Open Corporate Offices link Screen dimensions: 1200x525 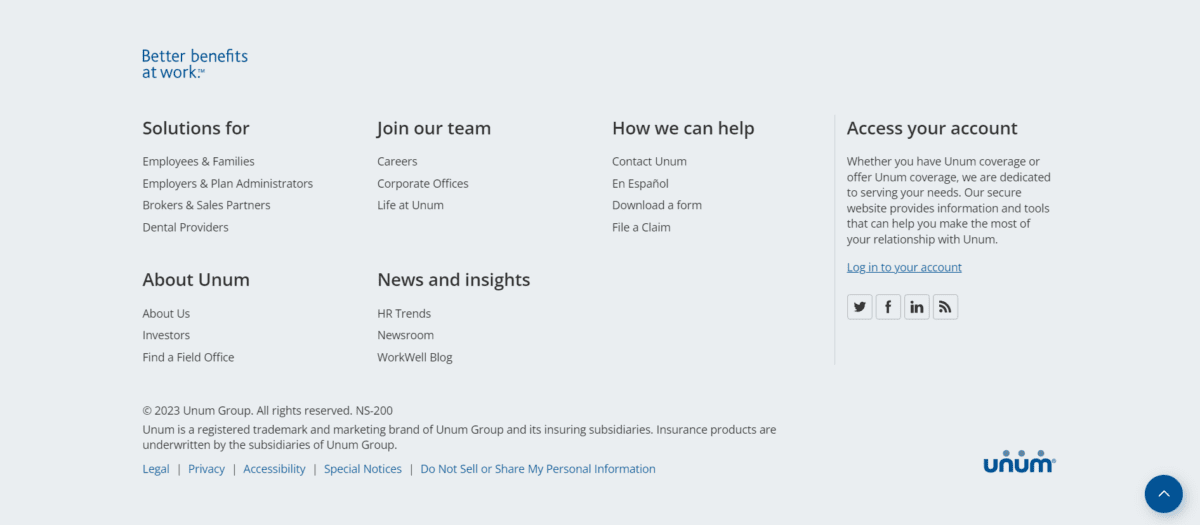(x=423, y=183)
